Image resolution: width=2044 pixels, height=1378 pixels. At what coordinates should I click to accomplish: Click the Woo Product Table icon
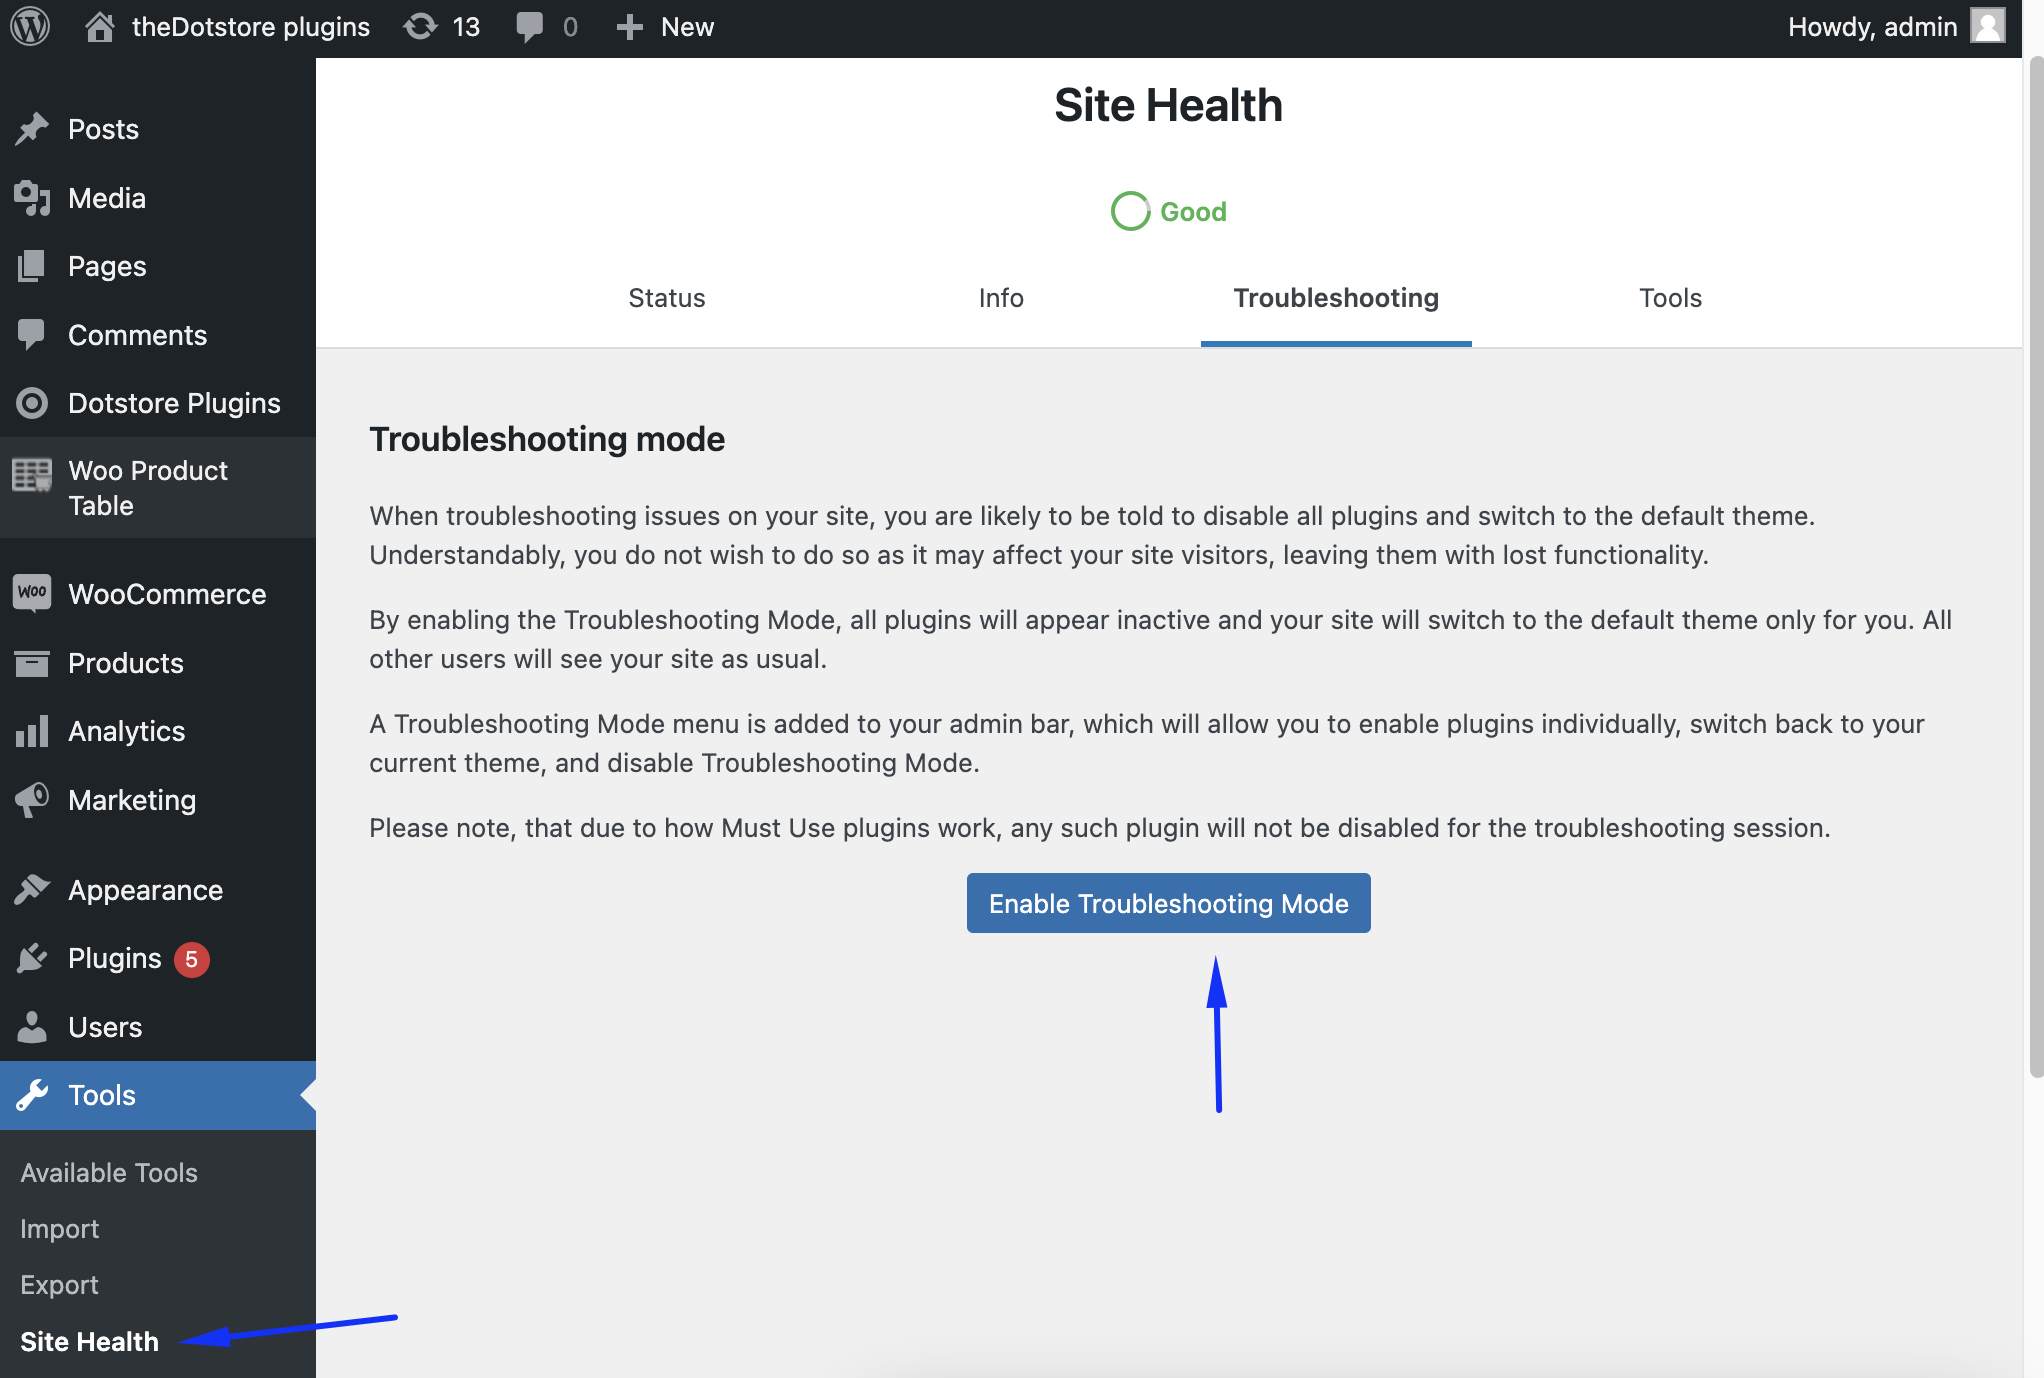coord(32,475)
